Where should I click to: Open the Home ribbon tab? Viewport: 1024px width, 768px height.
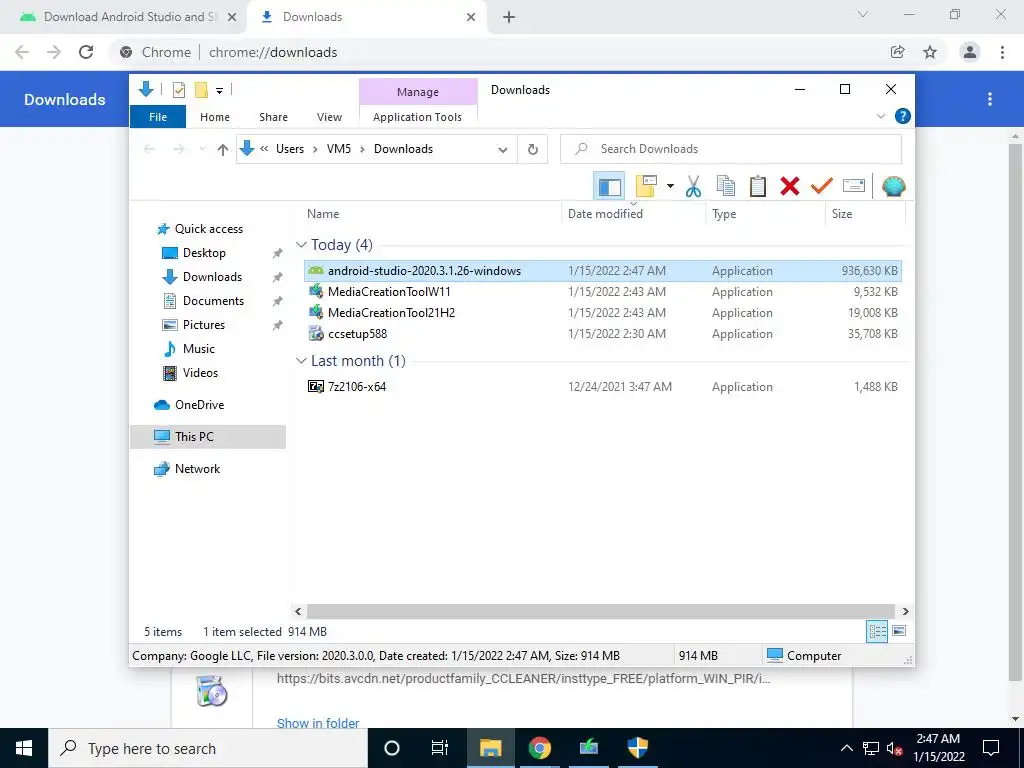pos(215,117)
